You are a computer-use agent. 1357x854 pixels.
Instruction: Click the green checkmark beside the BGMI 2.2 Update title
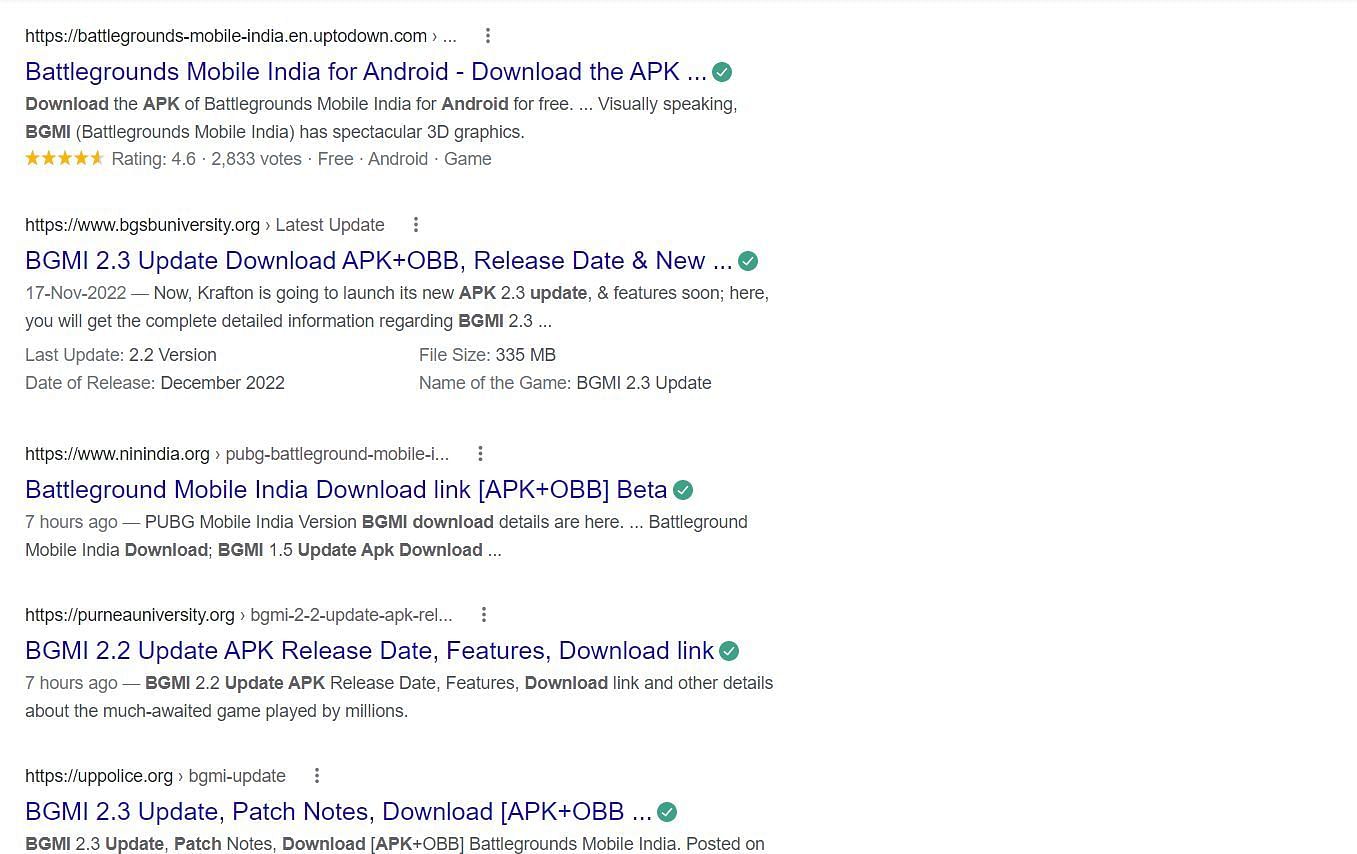729,651
